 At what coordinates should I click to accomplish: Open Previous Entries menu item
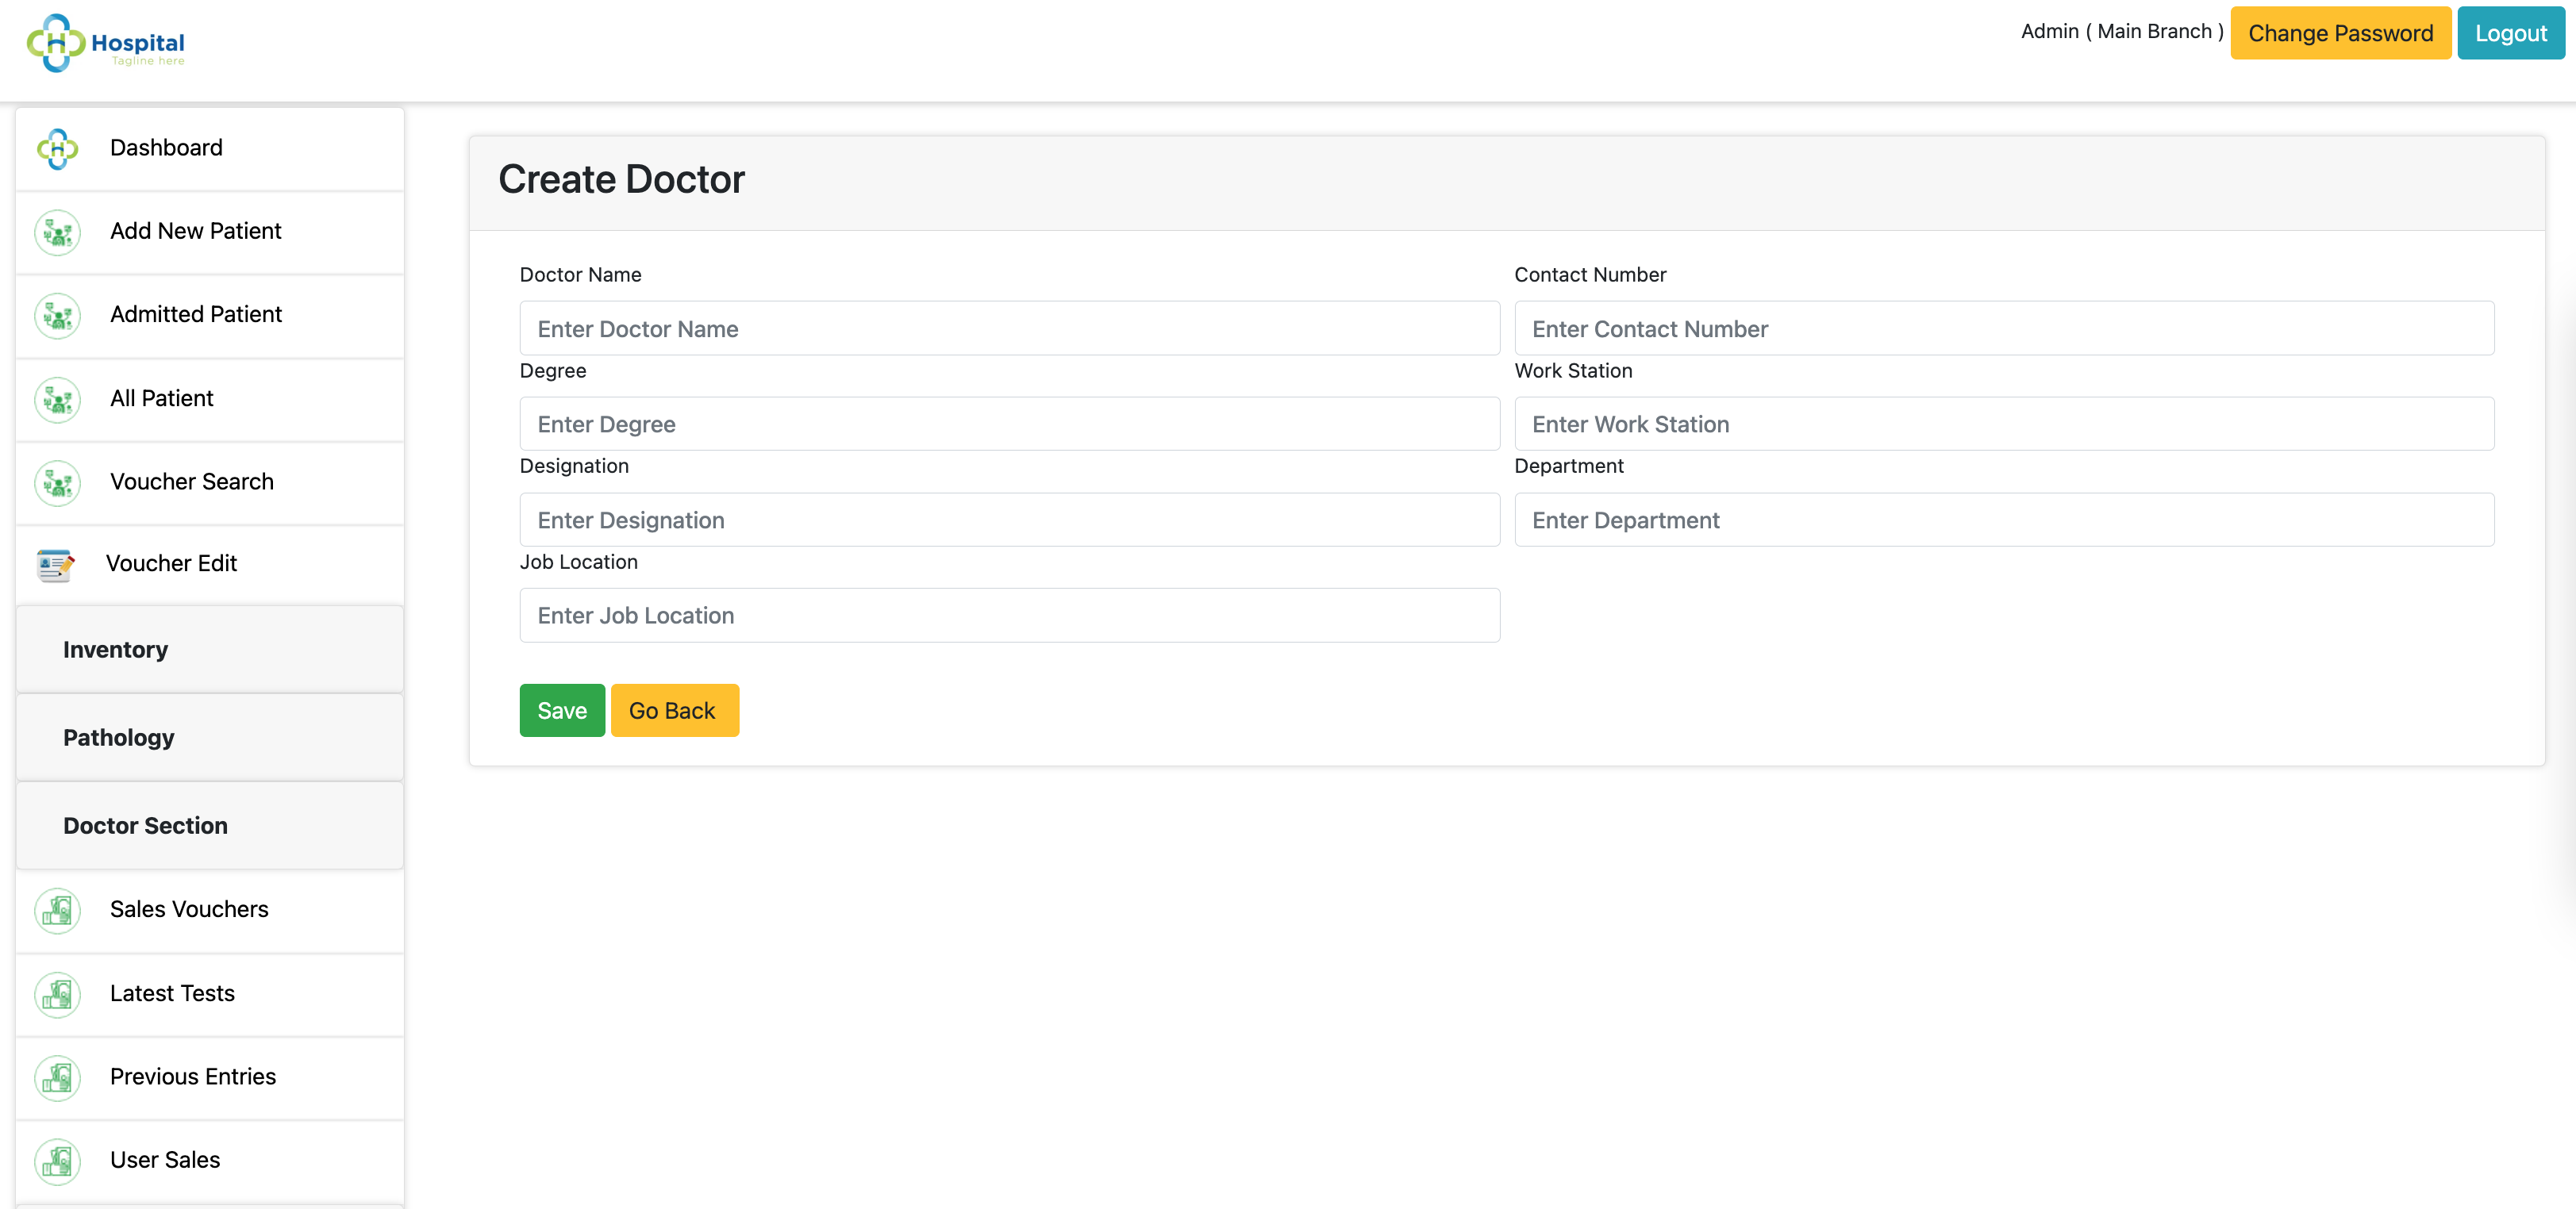point(210,1078)
